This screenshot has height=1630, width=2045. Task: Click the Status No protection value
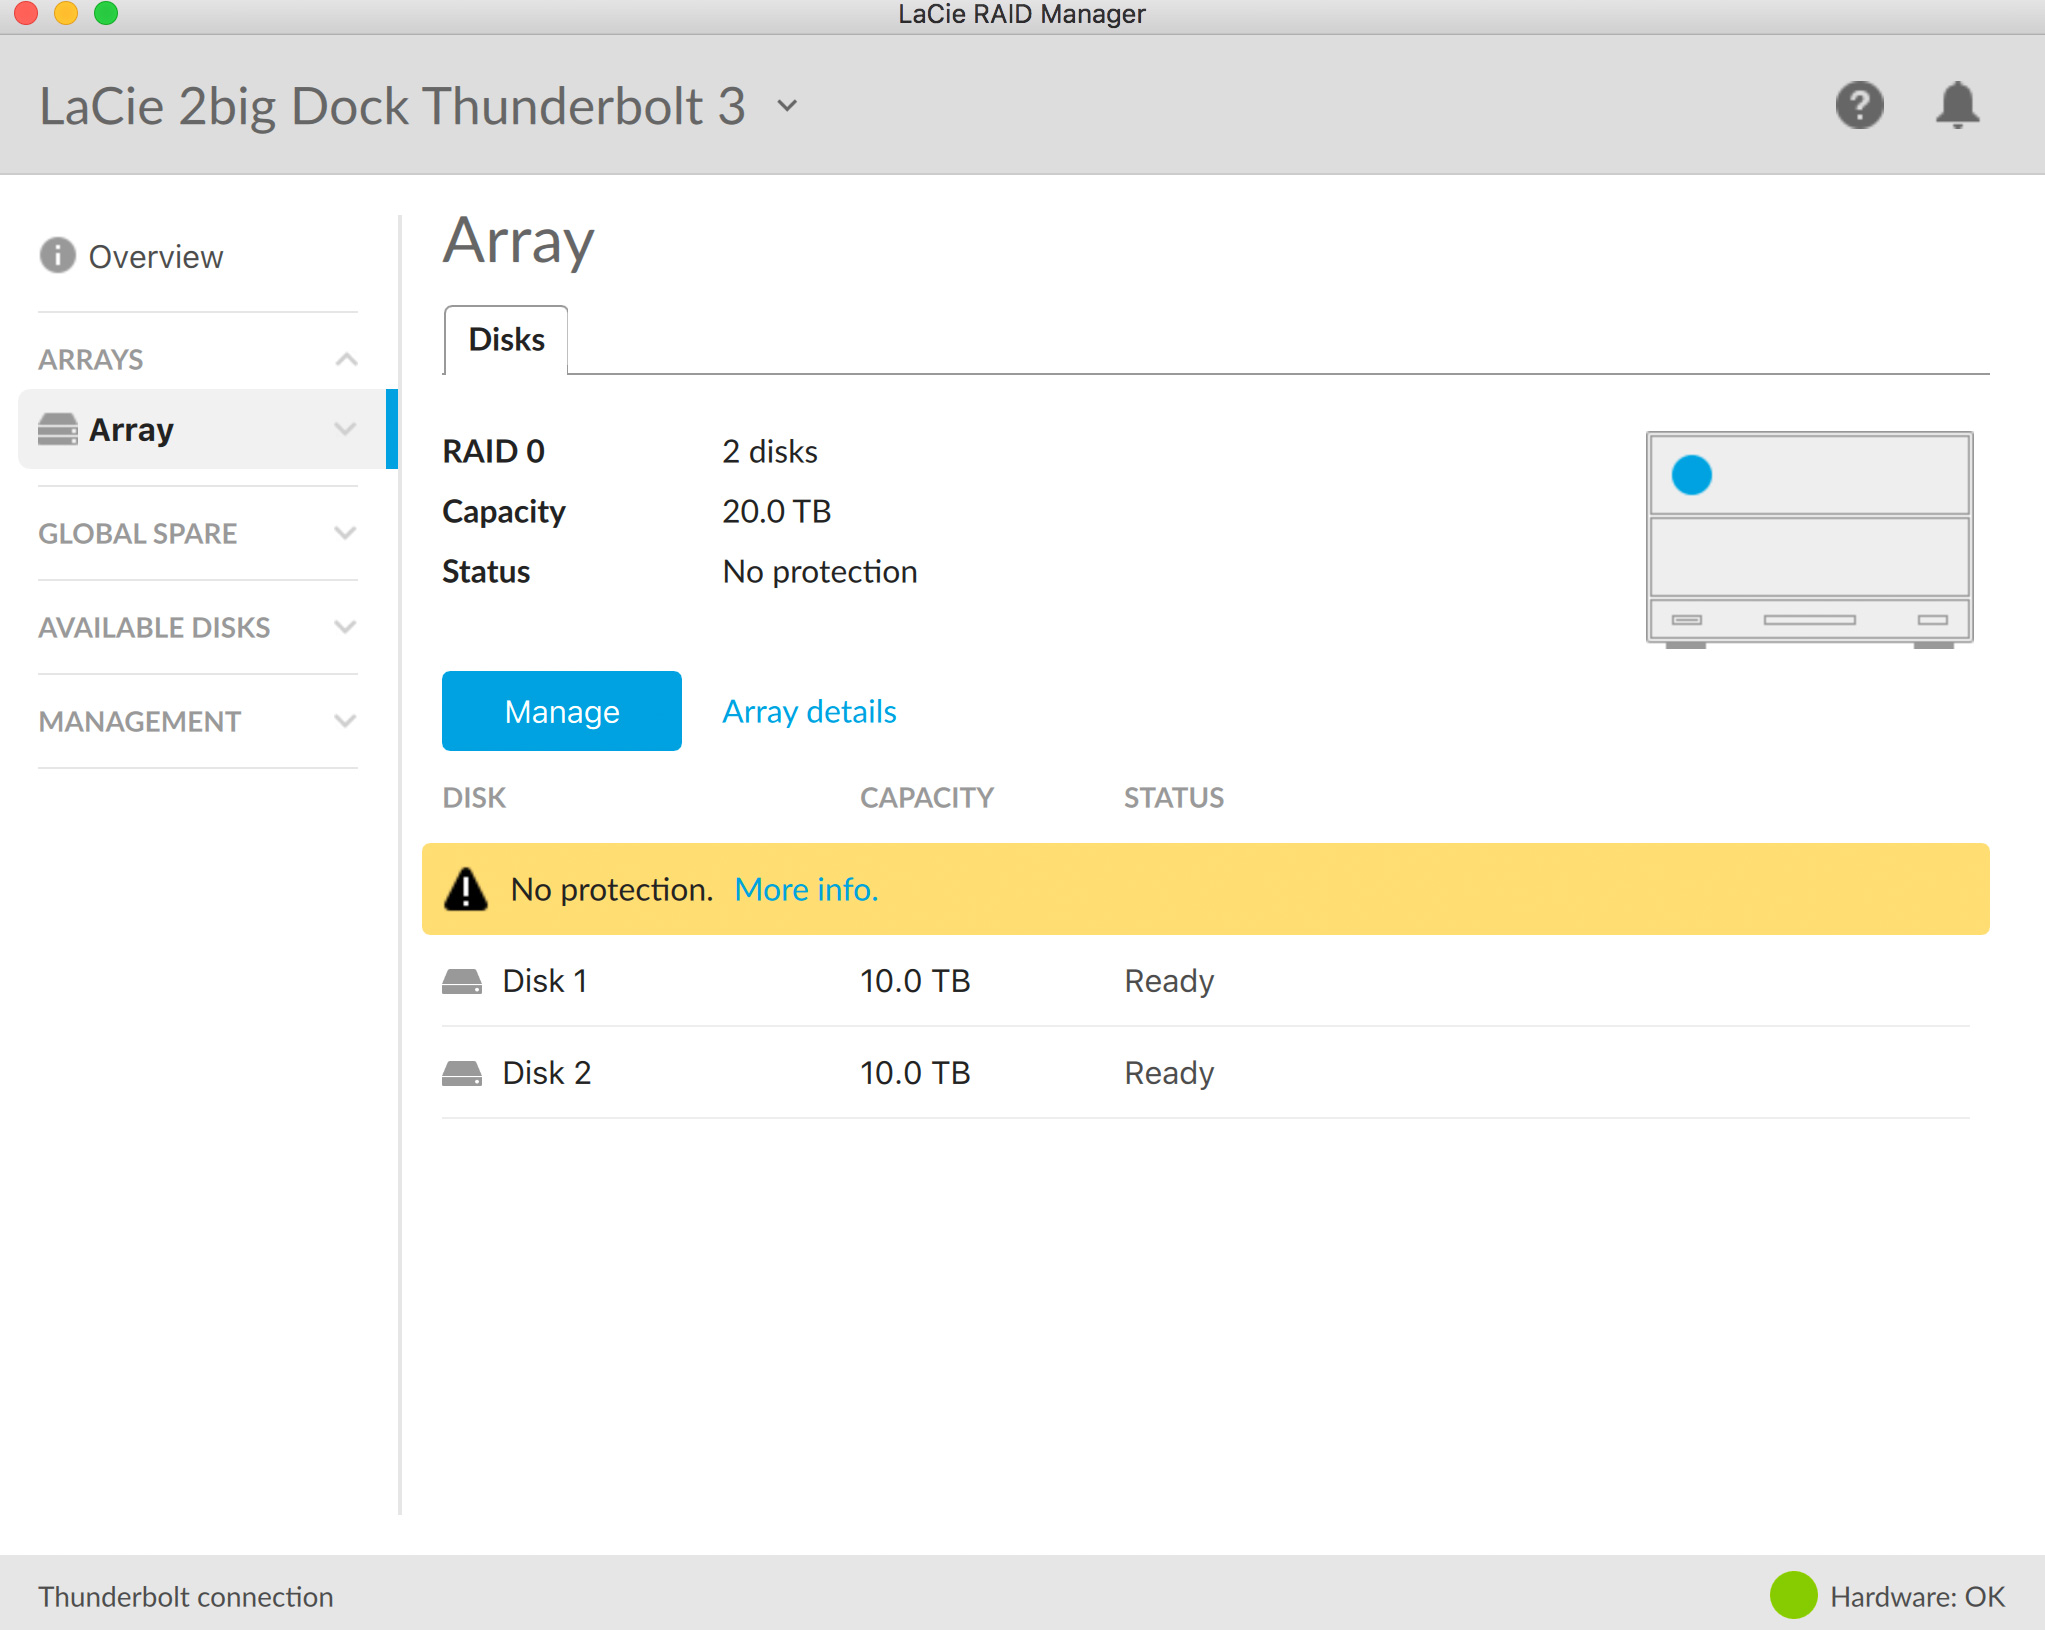(819, 571)
